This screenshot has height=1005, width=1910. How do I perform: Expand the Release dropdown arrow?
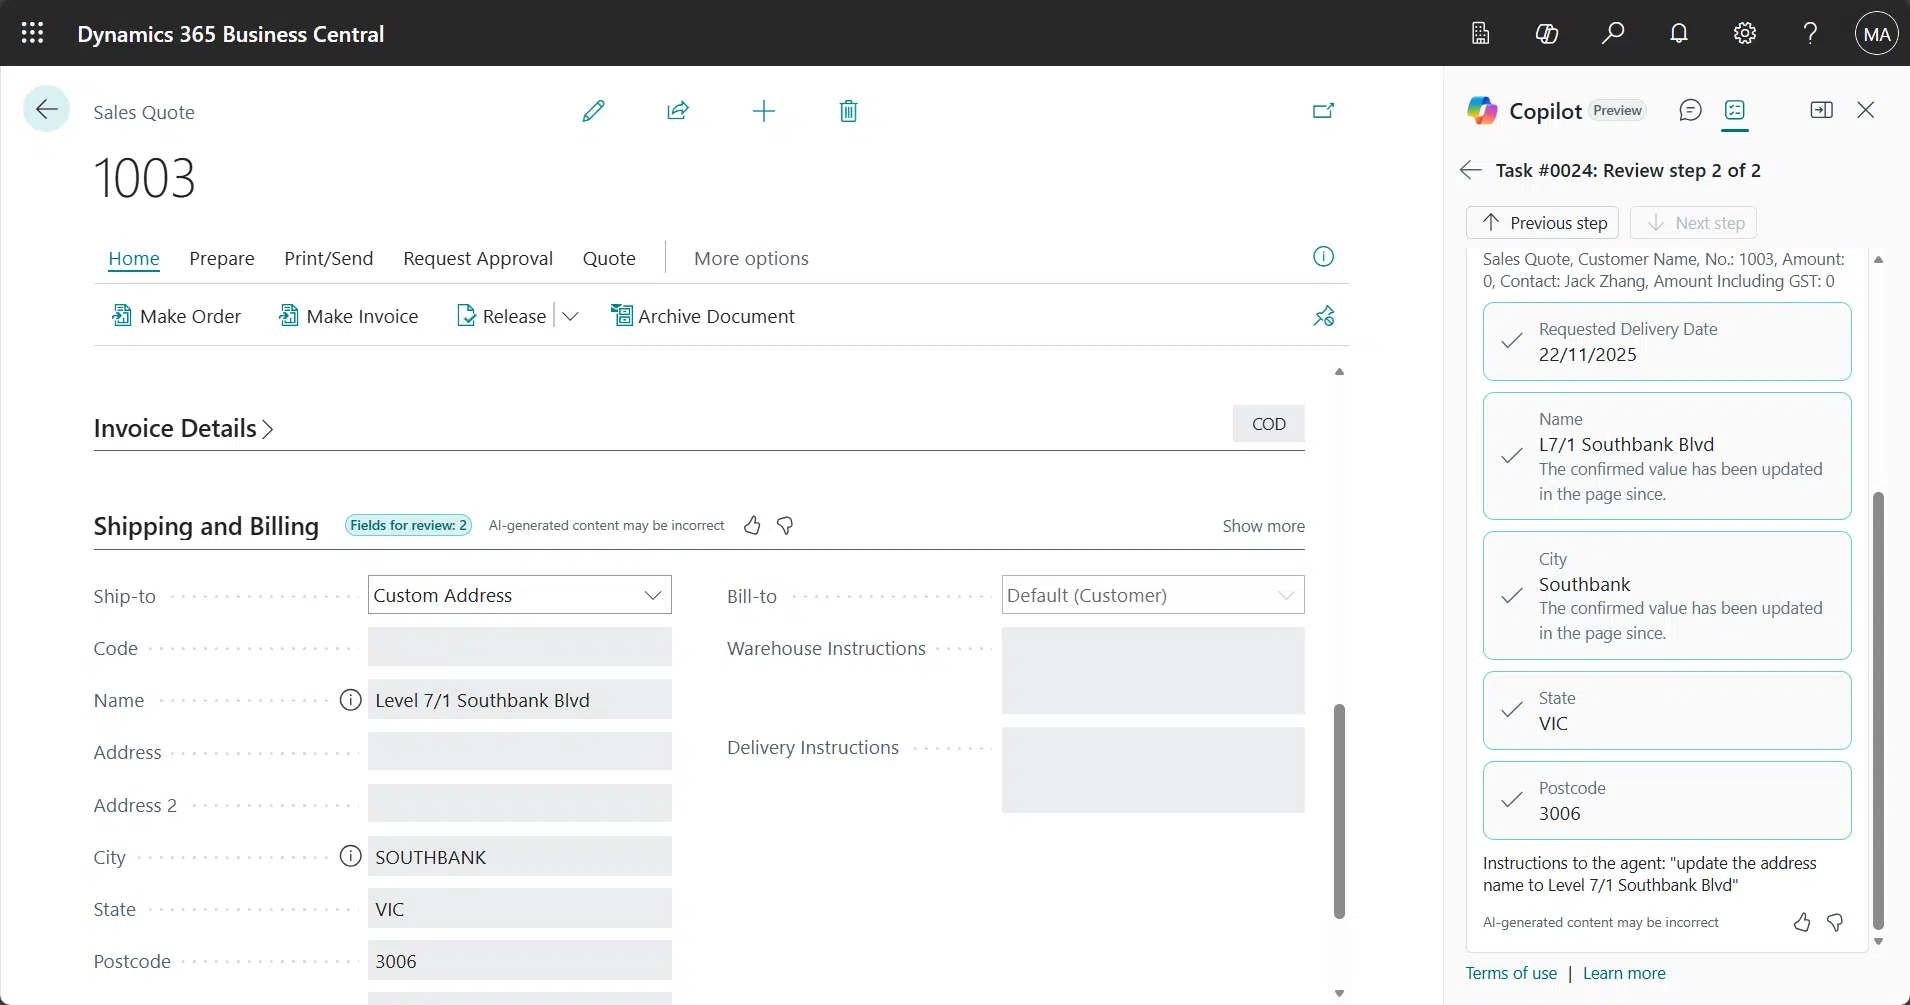pos(570,316)
